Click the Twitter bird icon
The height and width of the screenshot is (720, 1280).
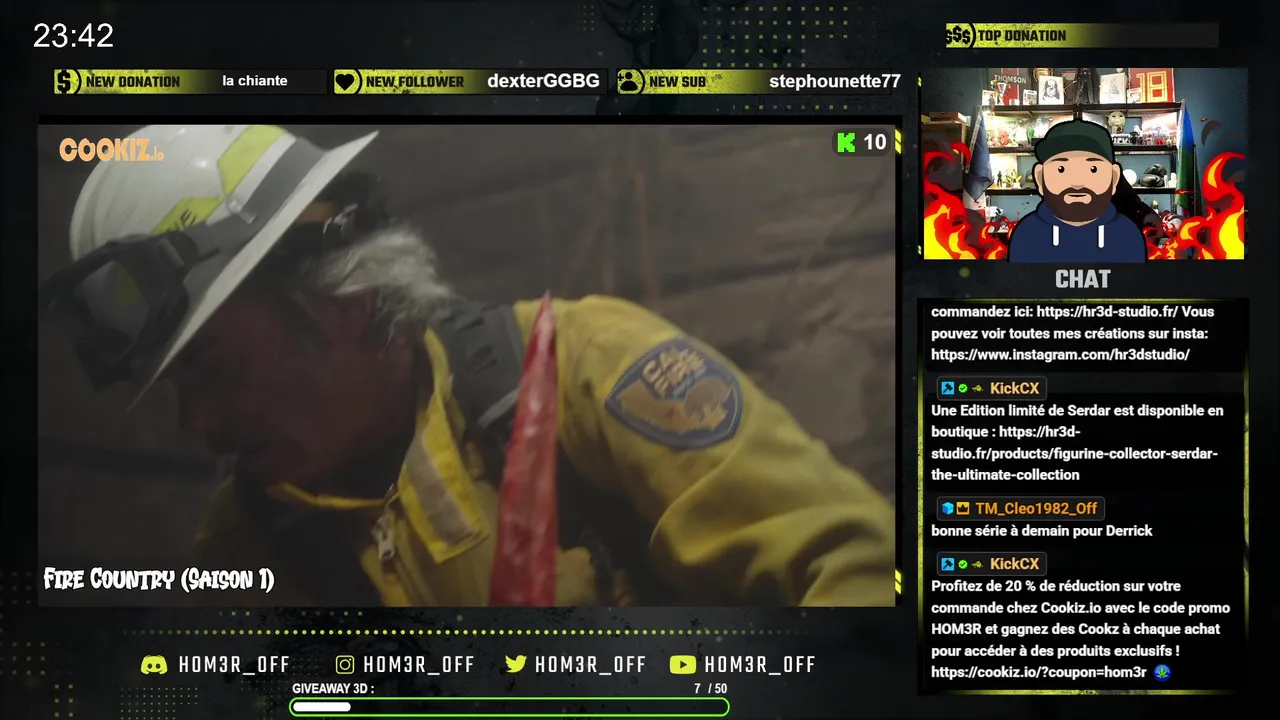(516, 665)
